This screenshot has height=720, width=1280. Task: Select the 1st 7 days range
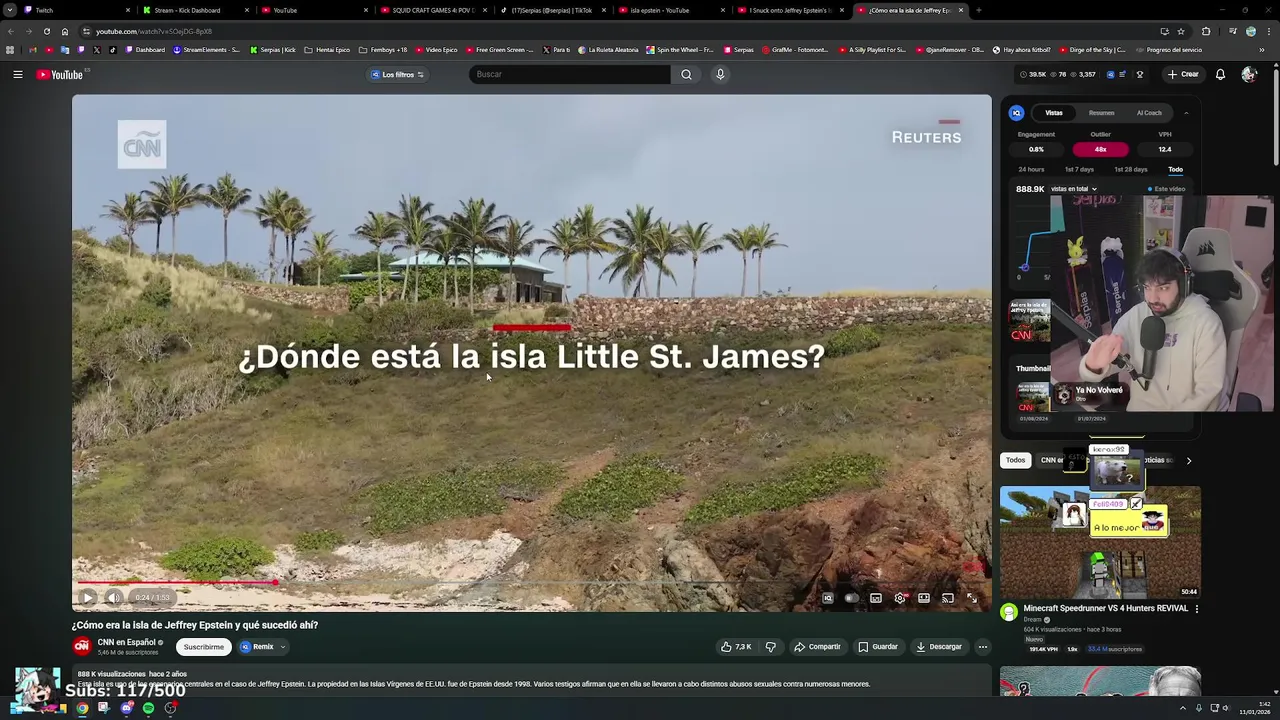pyautogui.click(x=1079, y=170)
